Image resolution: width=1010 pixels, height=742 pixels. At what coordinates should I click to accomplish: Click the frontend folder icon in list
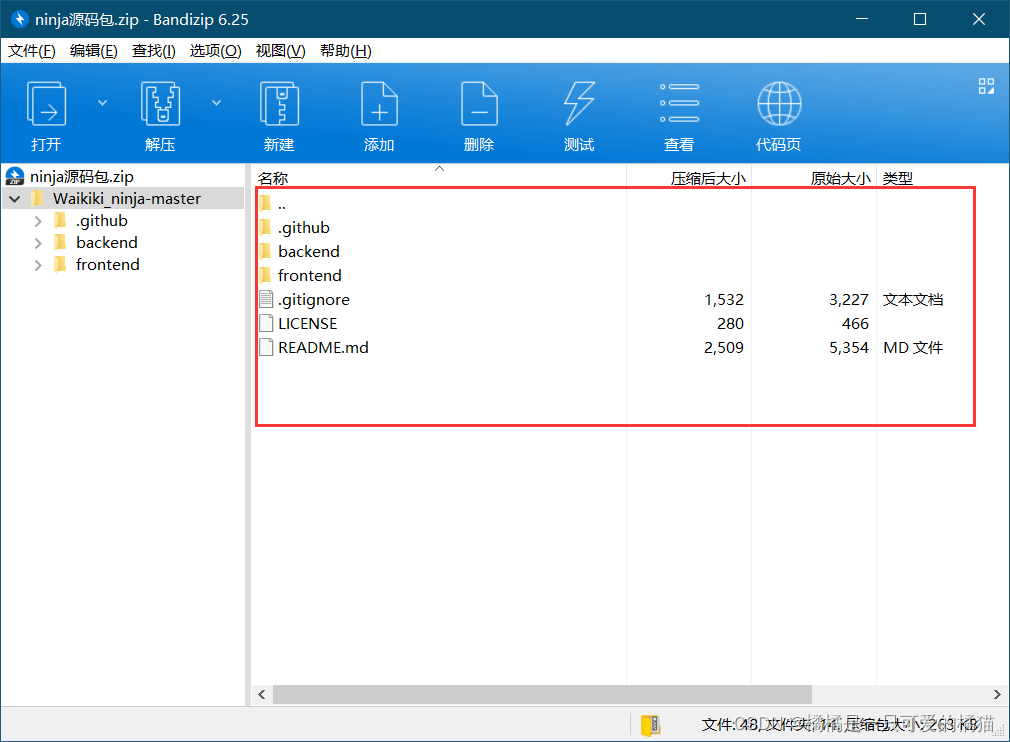coord(265,275)
